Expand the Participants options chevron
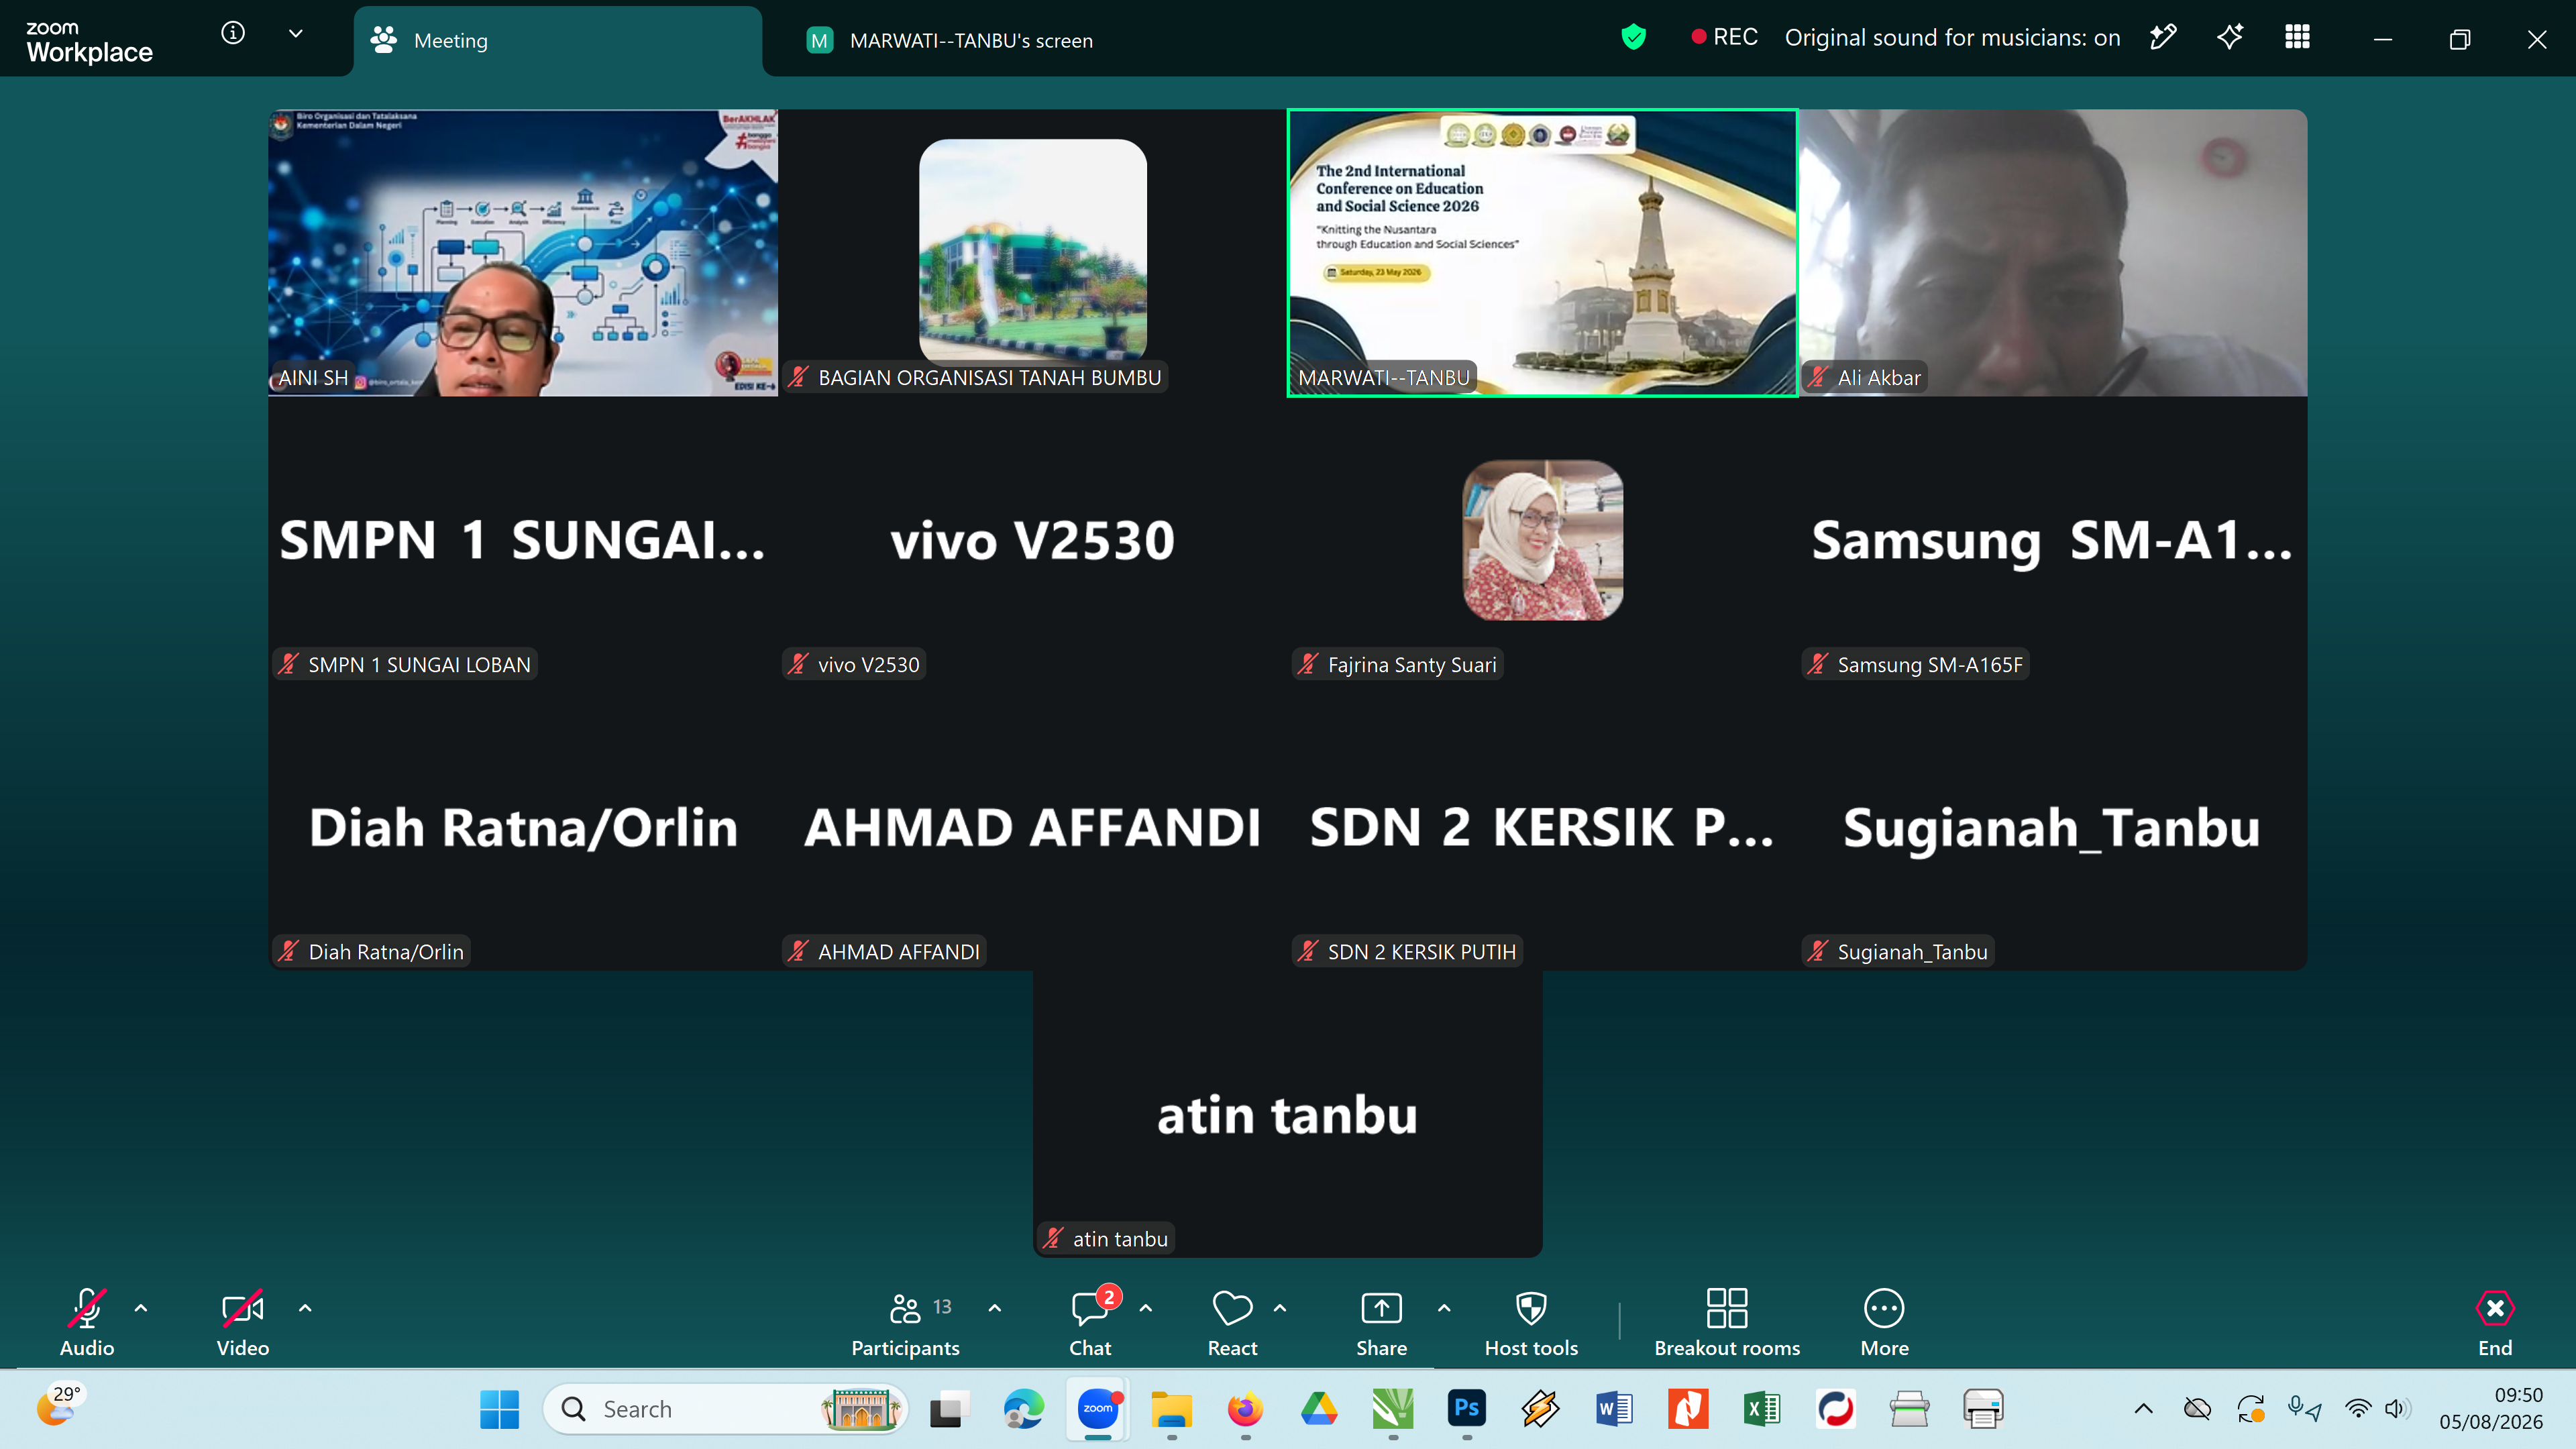 (994, 1307)
